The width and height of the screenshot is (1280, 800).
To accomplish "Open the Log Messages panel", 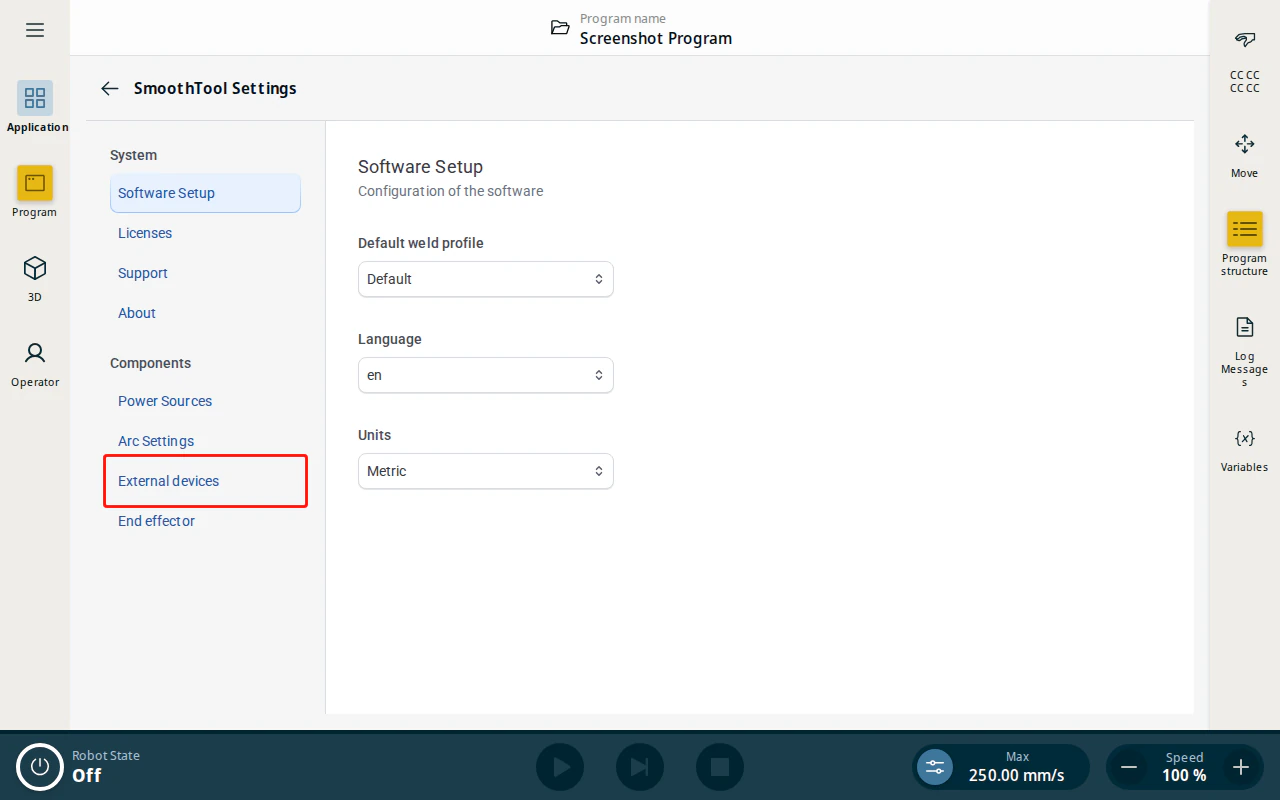I will tap(1245, 327).
